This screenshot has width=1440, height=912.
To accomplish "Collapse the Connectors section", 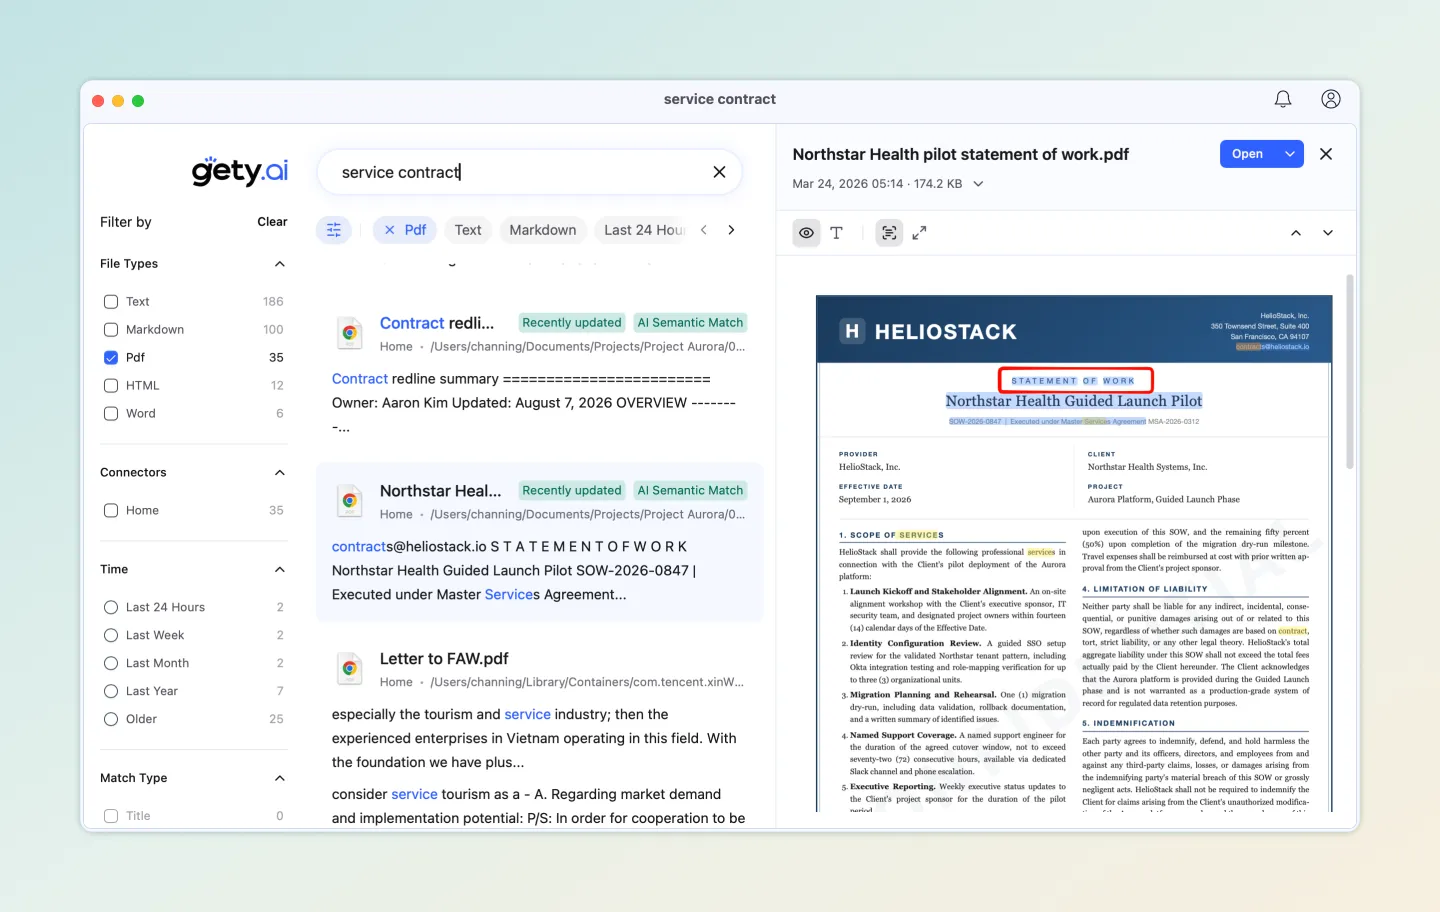I will pos(280,472).
